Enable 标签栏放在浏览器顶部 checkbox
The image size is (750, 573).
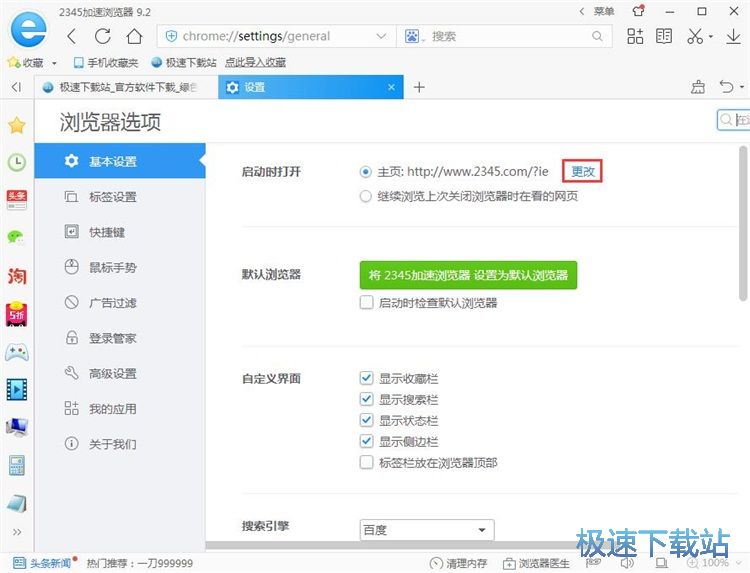[366, 463]
